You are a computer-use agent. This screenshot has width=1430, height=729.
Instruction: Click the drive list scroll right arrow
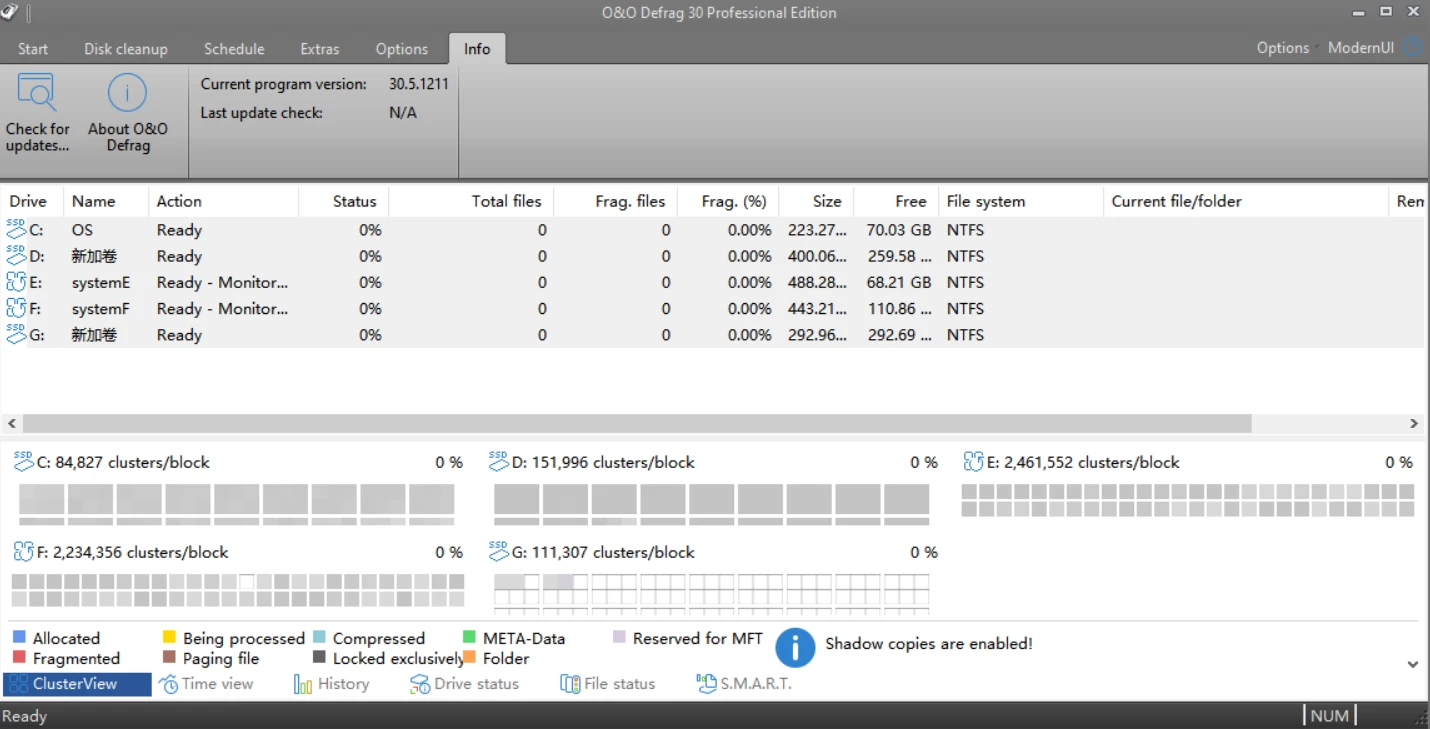coord(1414,424)
